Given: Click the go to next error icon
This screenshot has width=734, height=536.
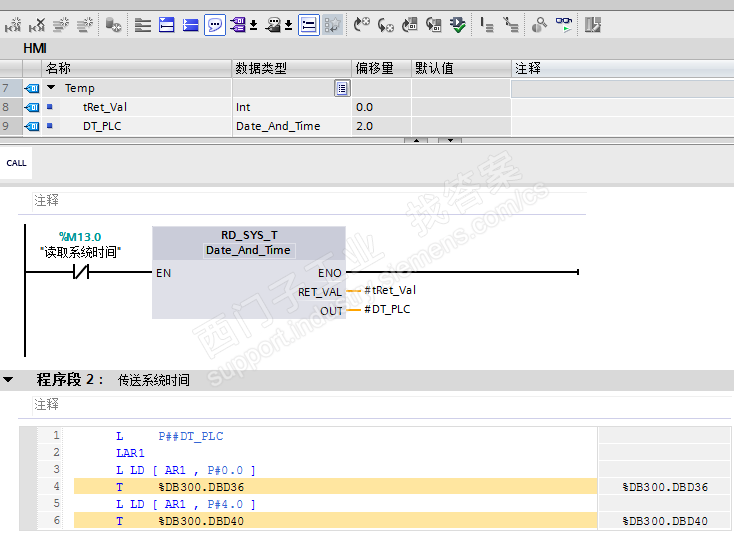Looking at the screenshot, I should 362,25.
